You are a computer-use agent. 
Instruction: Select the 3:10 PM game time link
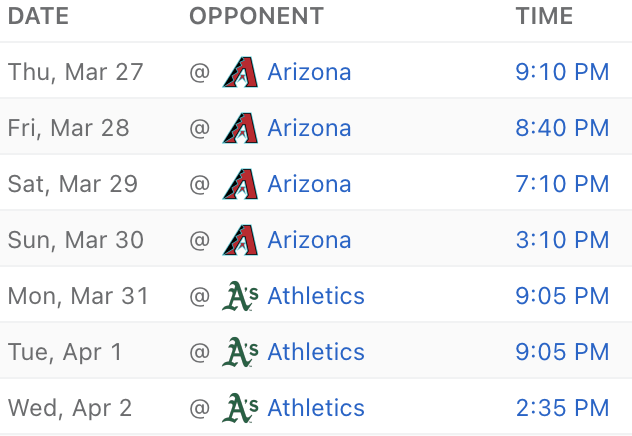tap(562, 240)
